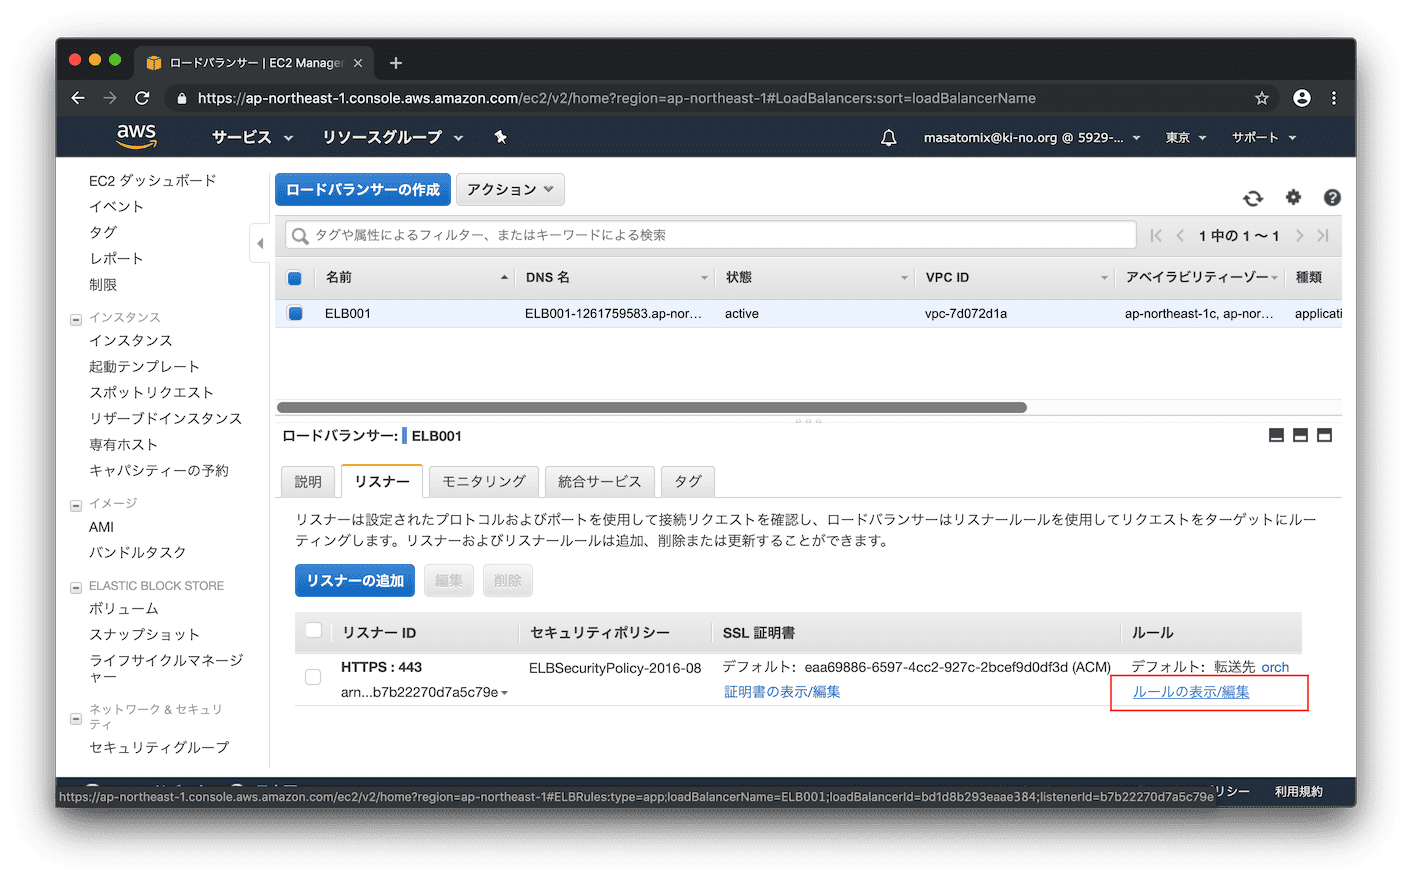Switch to the モニタリング tab

tap(484, 482)
